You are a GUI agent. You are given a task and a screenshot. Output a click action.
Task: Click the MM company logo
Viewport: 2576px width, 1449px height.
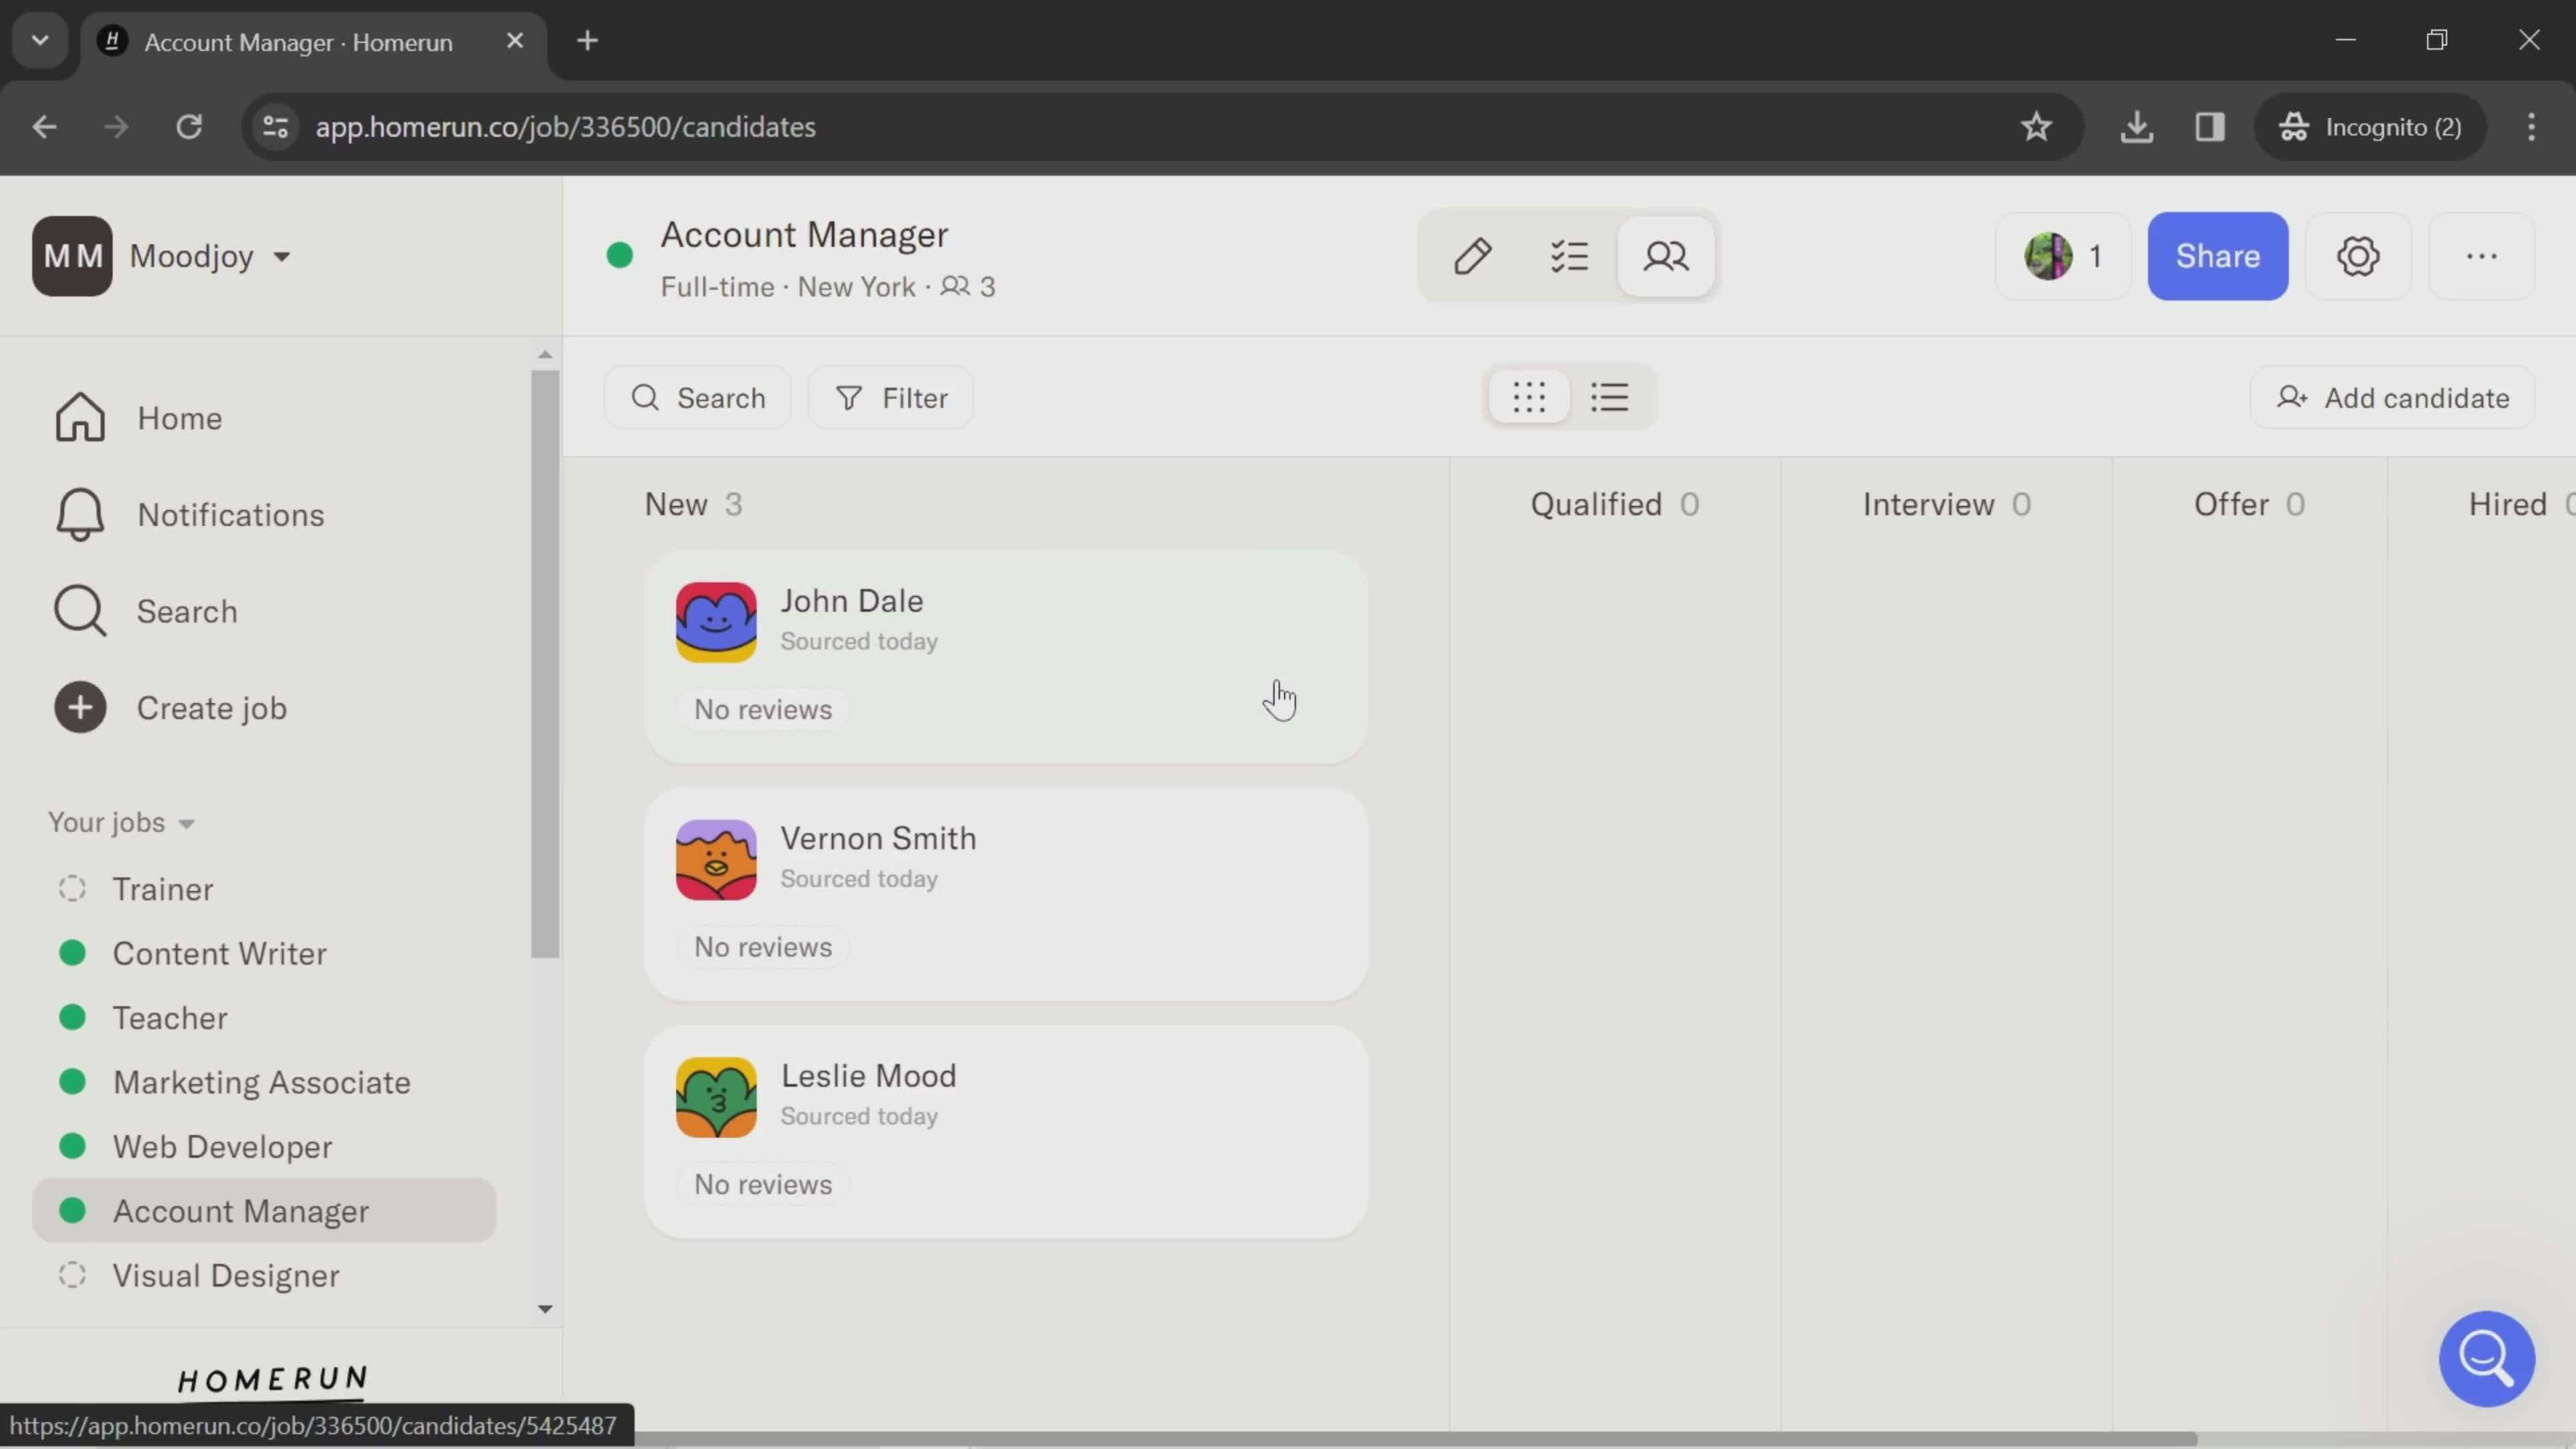click(72, 256)
